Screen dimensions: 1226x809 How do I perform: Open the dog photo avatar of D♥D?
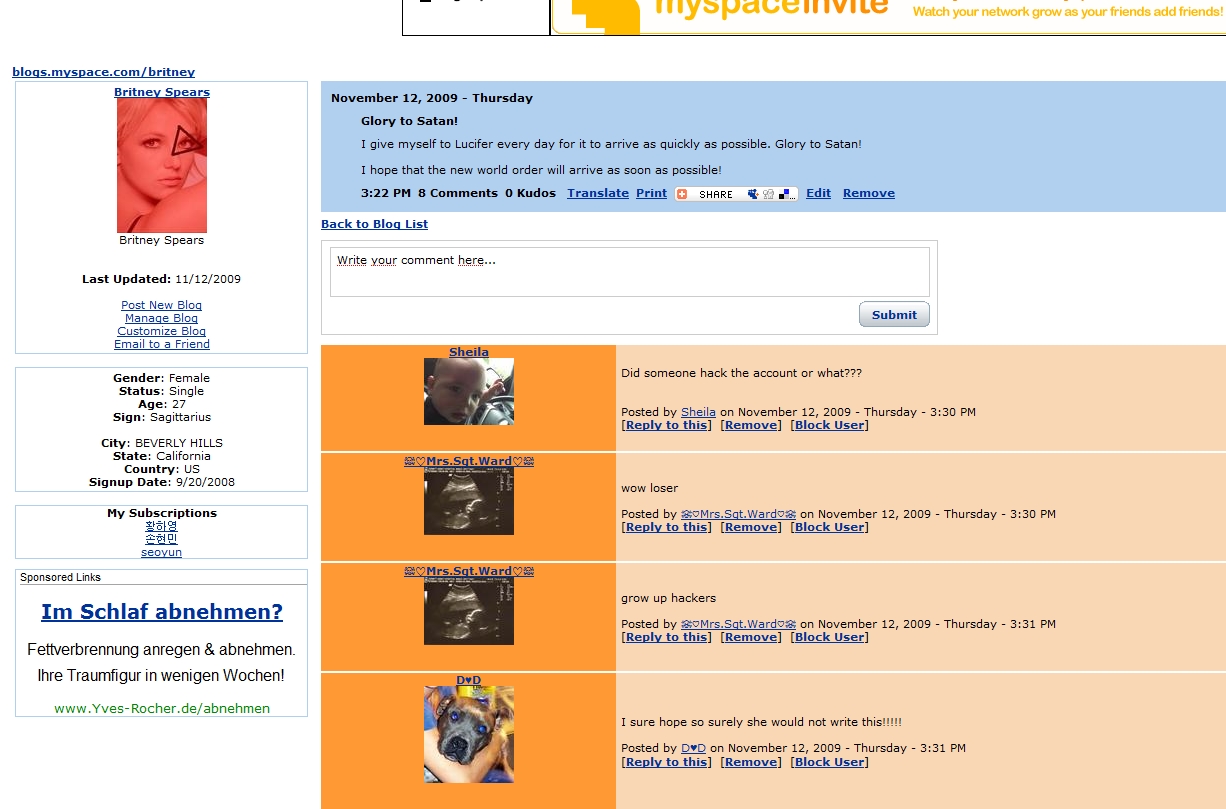point(469,734)
